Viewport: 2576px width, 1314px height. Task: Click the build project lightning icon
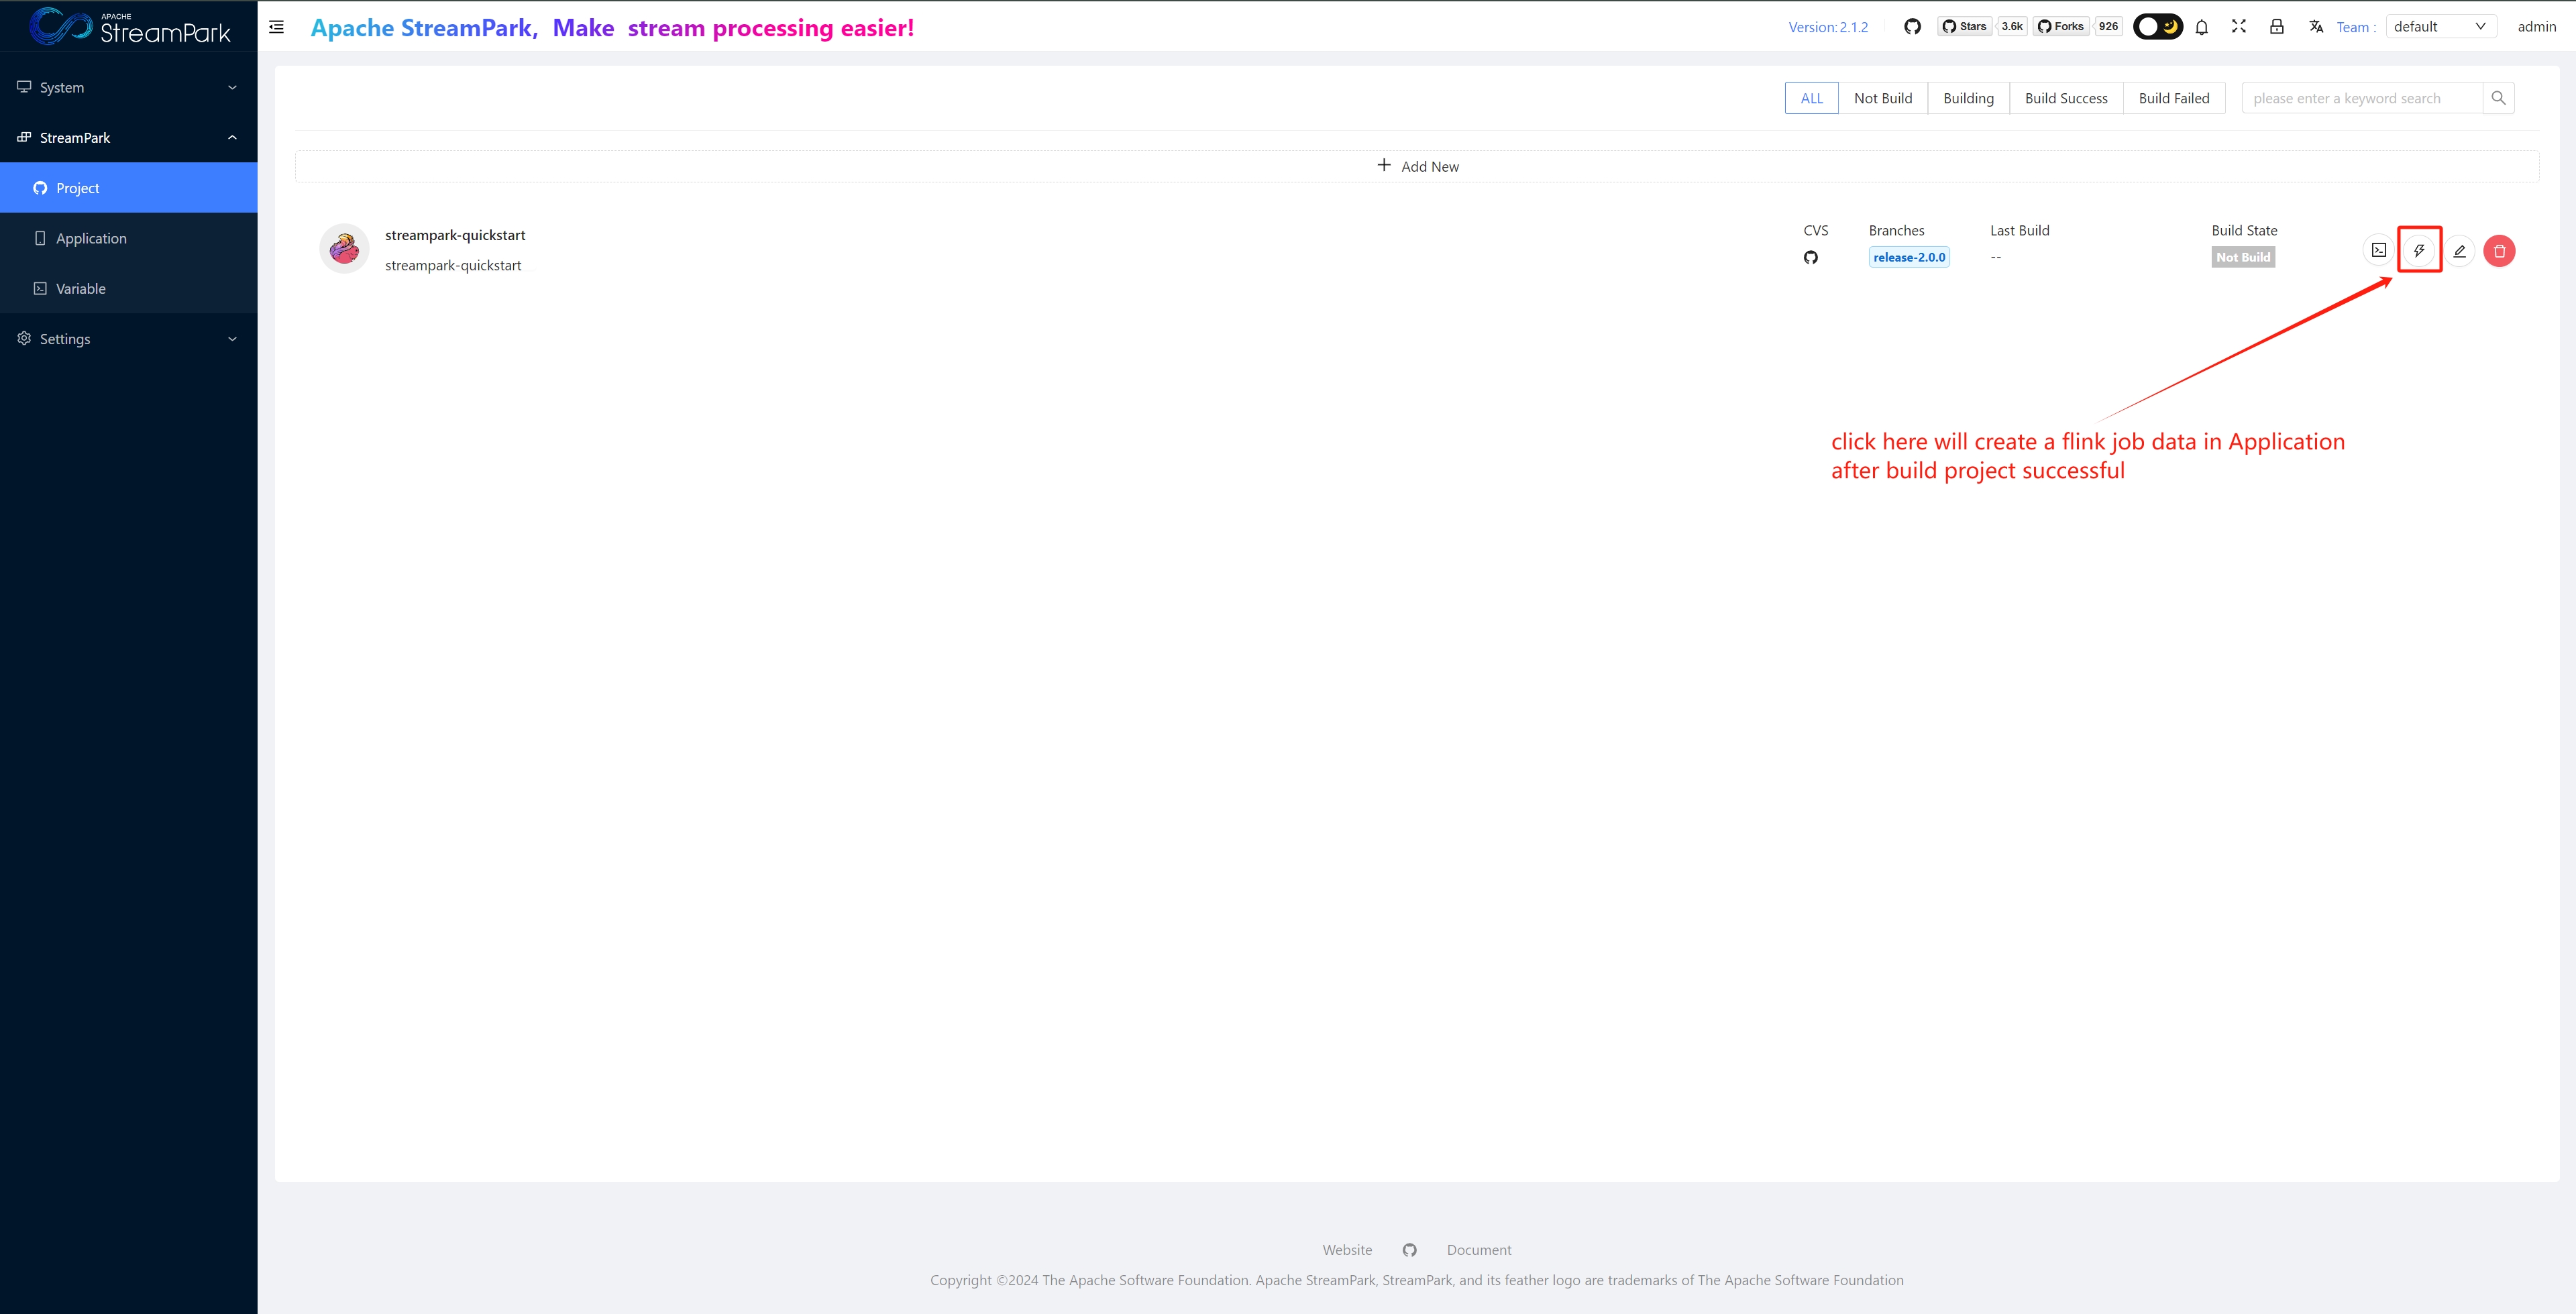pos(2418,250)
